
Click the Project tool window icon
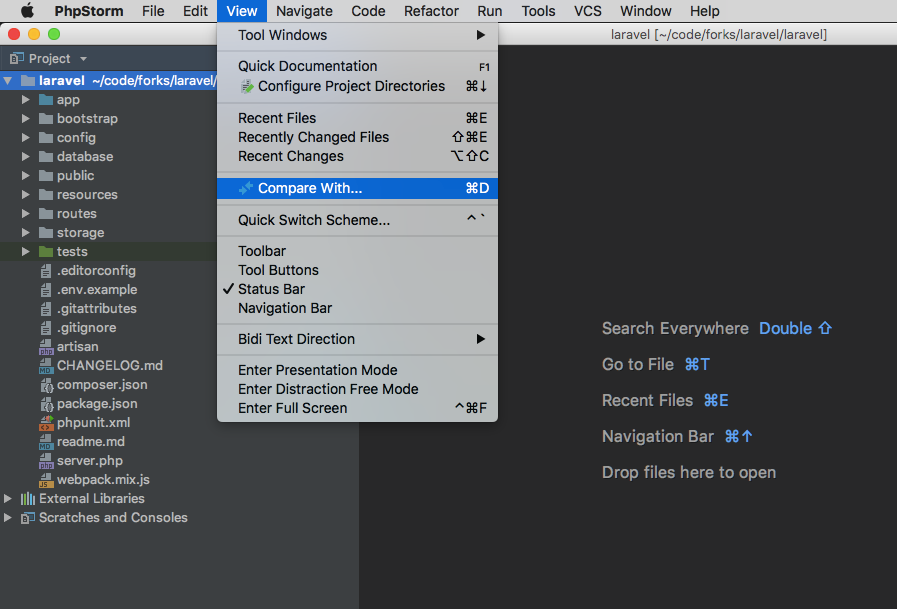(17, 58)
